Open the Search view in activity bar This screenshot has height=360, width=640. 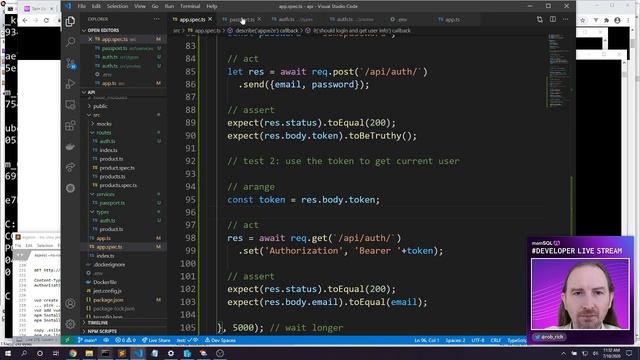(70, 42)
